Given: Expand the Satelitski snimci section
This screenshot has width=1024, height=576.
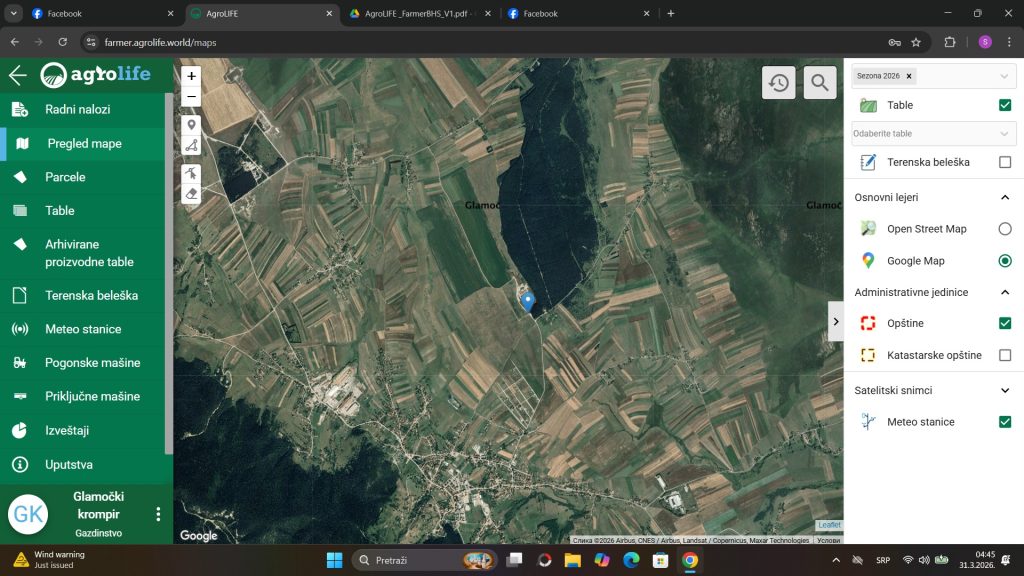Looking at the screenshot, I should (x=1005, y=390).
